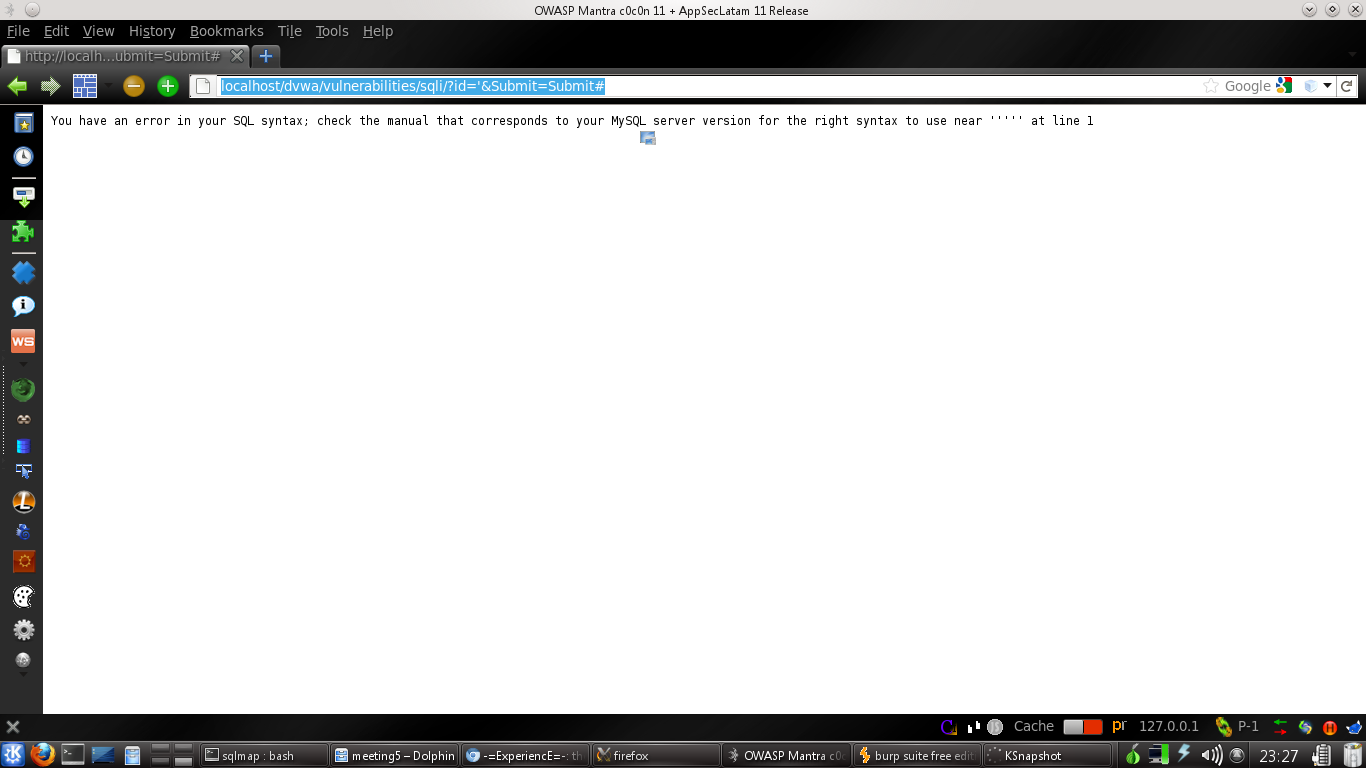The height and width of the screenshot is (768, 1366).
Task: Open the Tools menu
Action: (331, 31)
